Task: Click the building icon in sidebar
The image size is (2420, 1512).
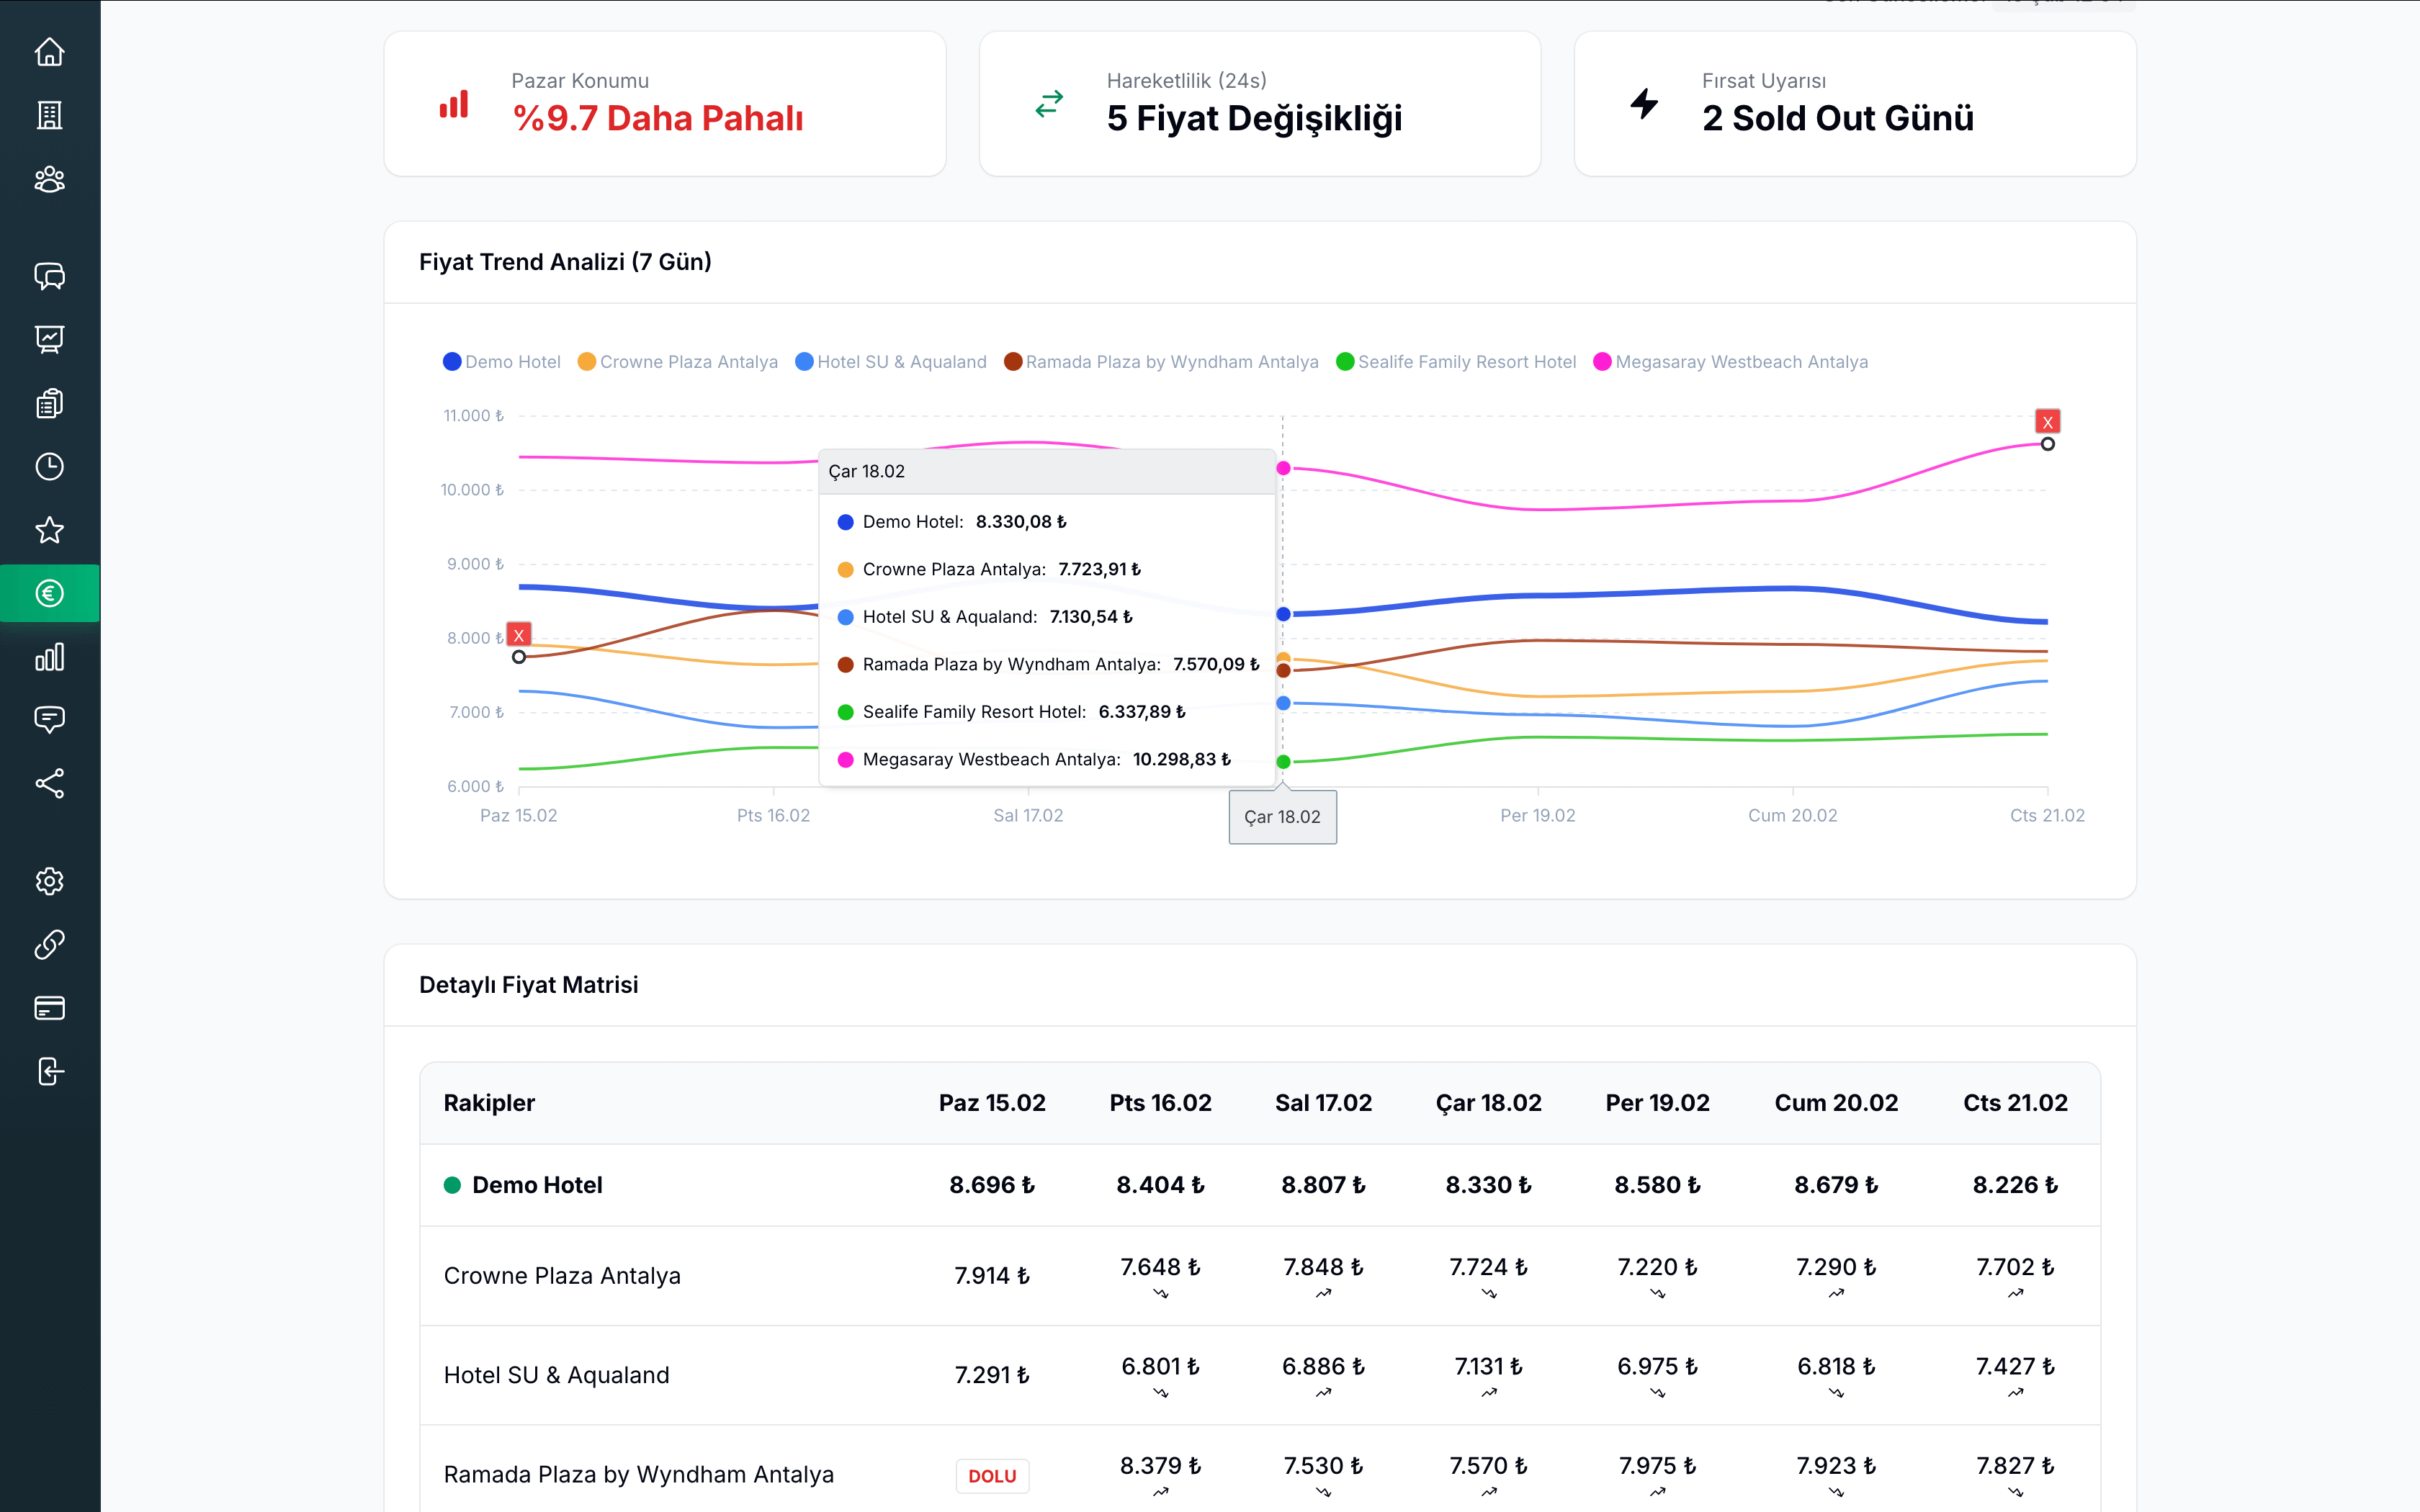Action: tap(49, 115)
